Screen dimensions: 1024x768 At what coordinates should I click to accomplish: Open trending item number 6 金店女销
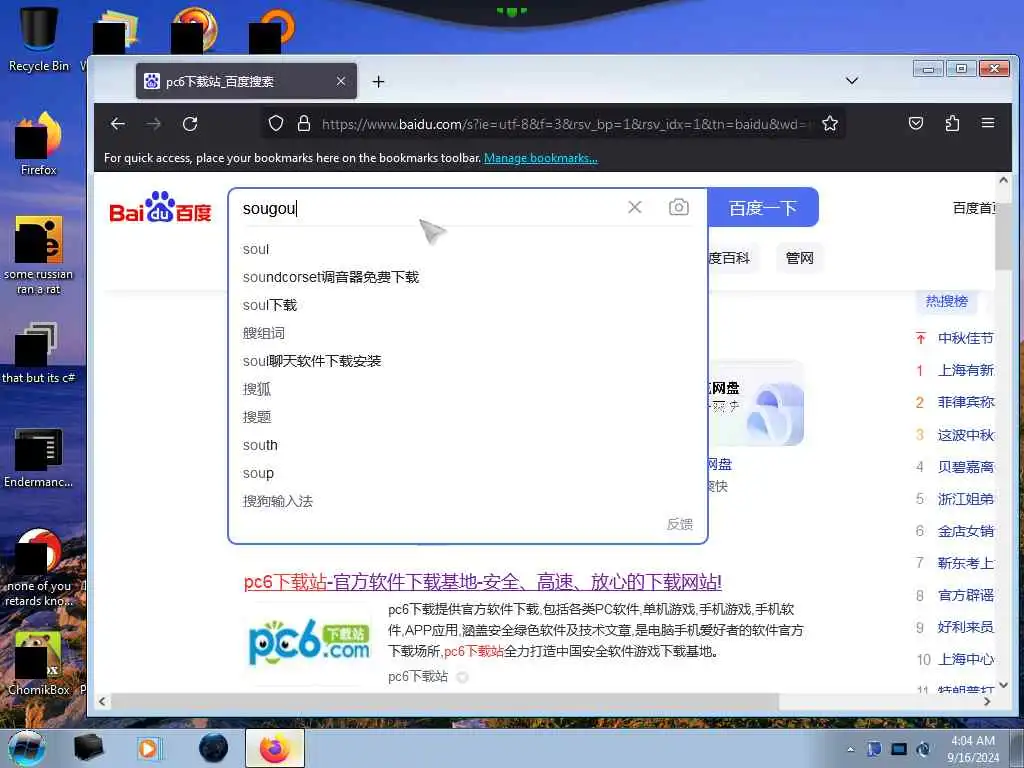(x=965, y=530)
